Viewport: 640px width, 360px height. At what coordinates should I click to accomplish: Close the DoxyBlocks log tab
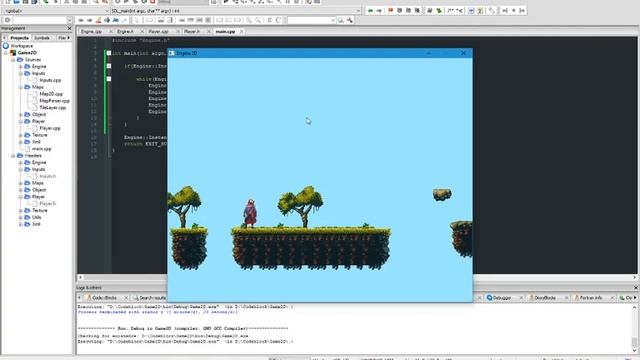[x=566, y=298]
